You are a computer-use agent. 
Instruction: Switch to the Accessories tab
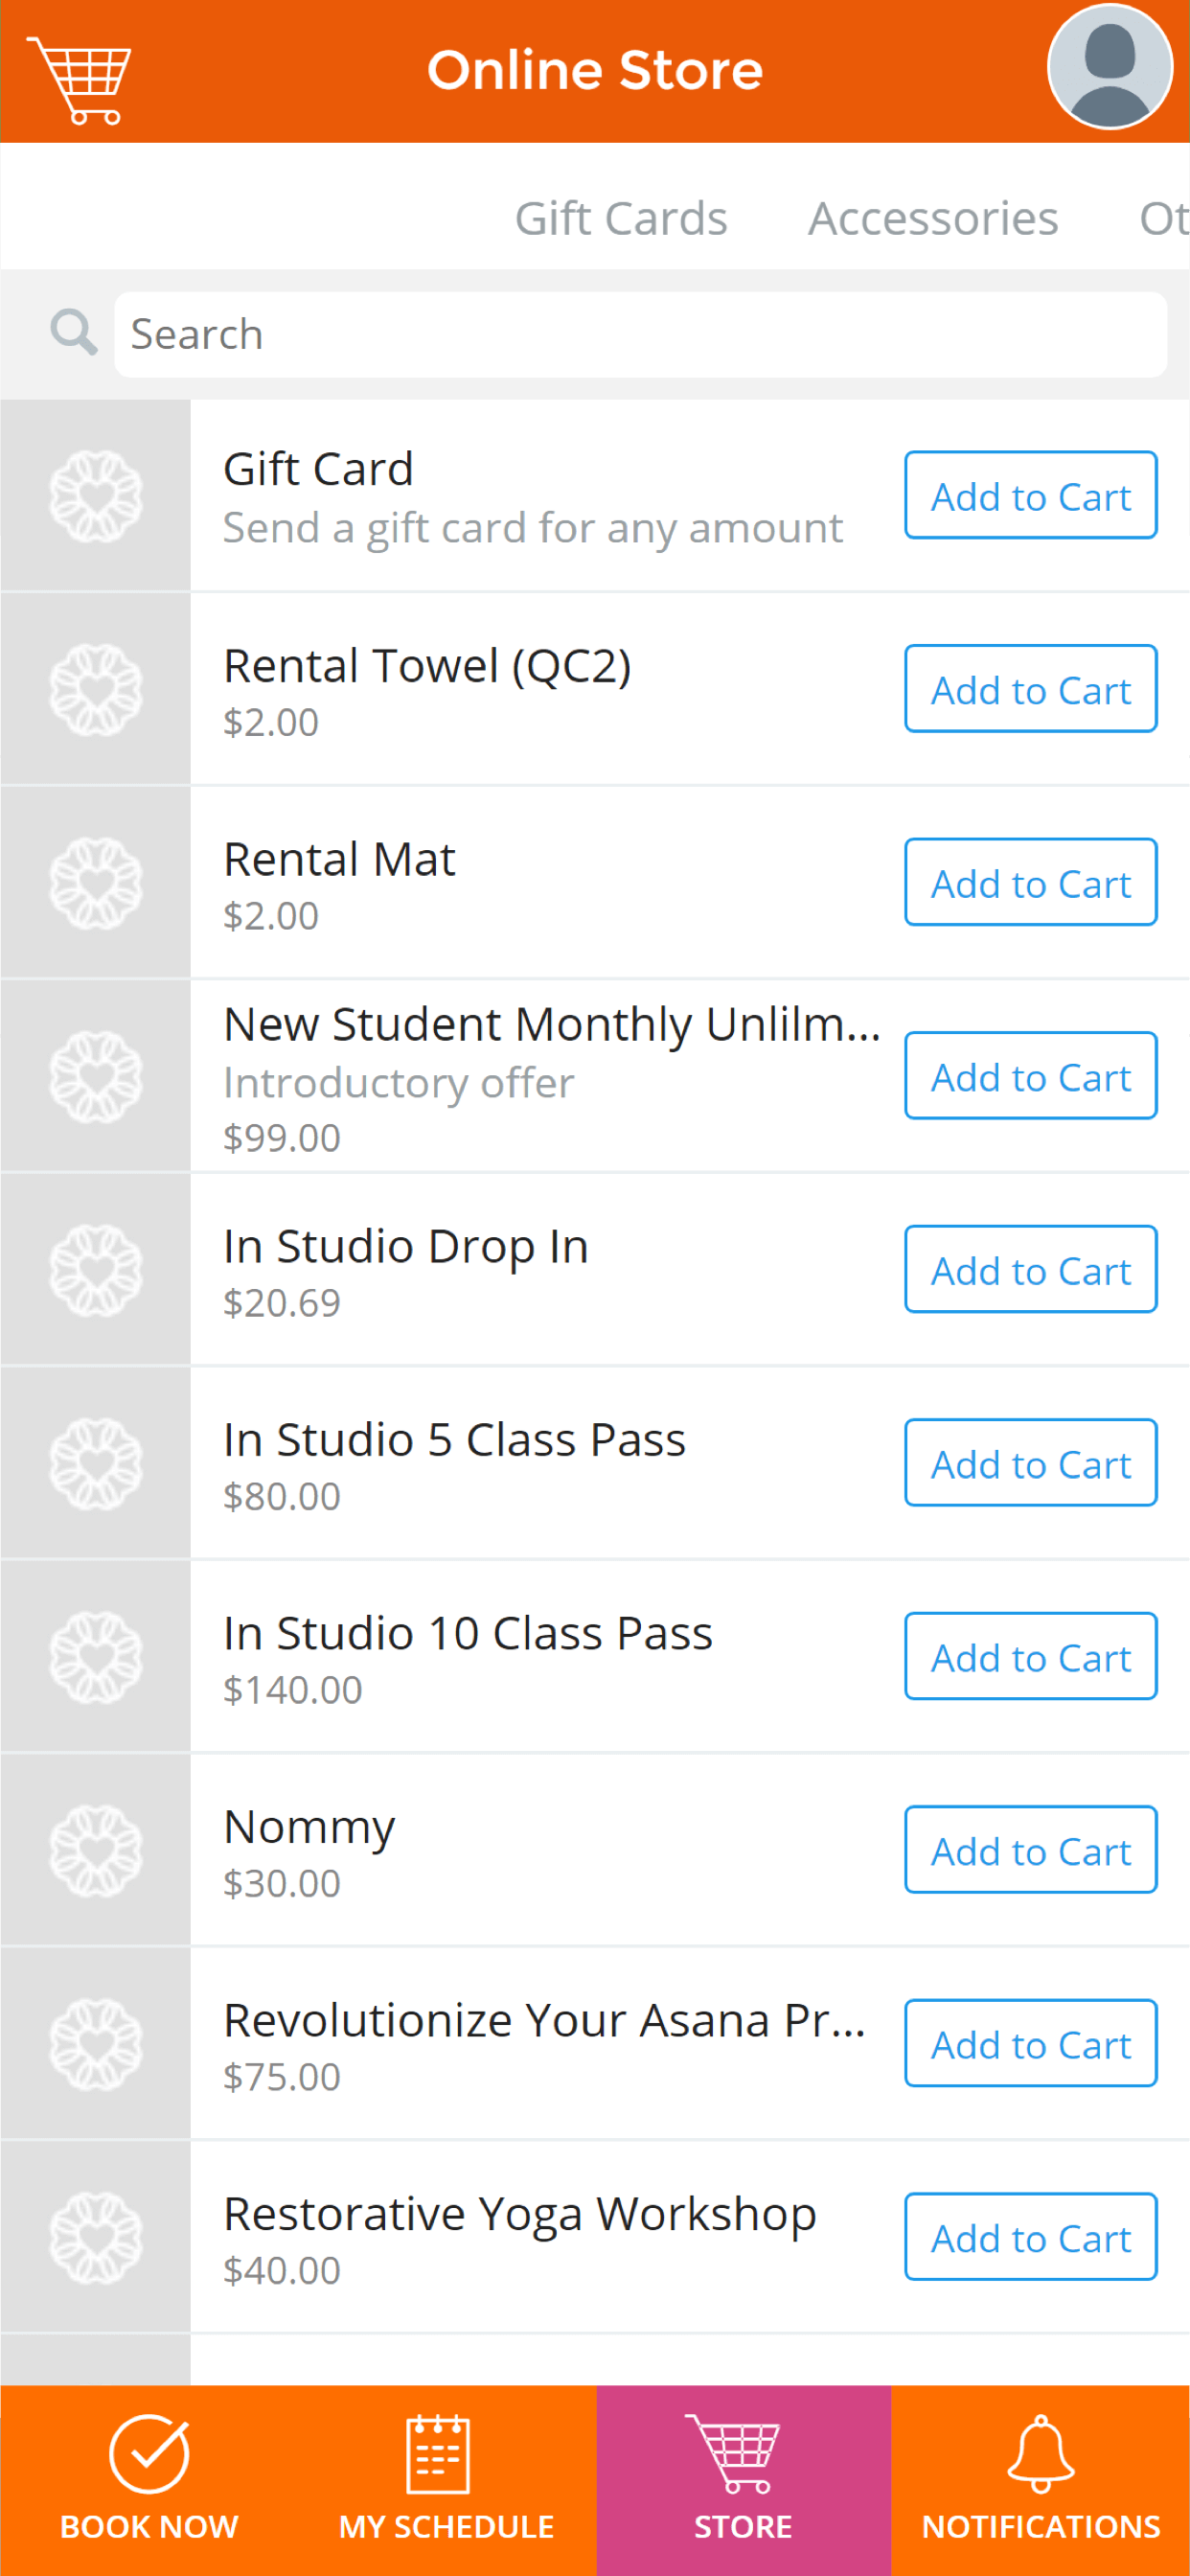(x=933, y=218)
